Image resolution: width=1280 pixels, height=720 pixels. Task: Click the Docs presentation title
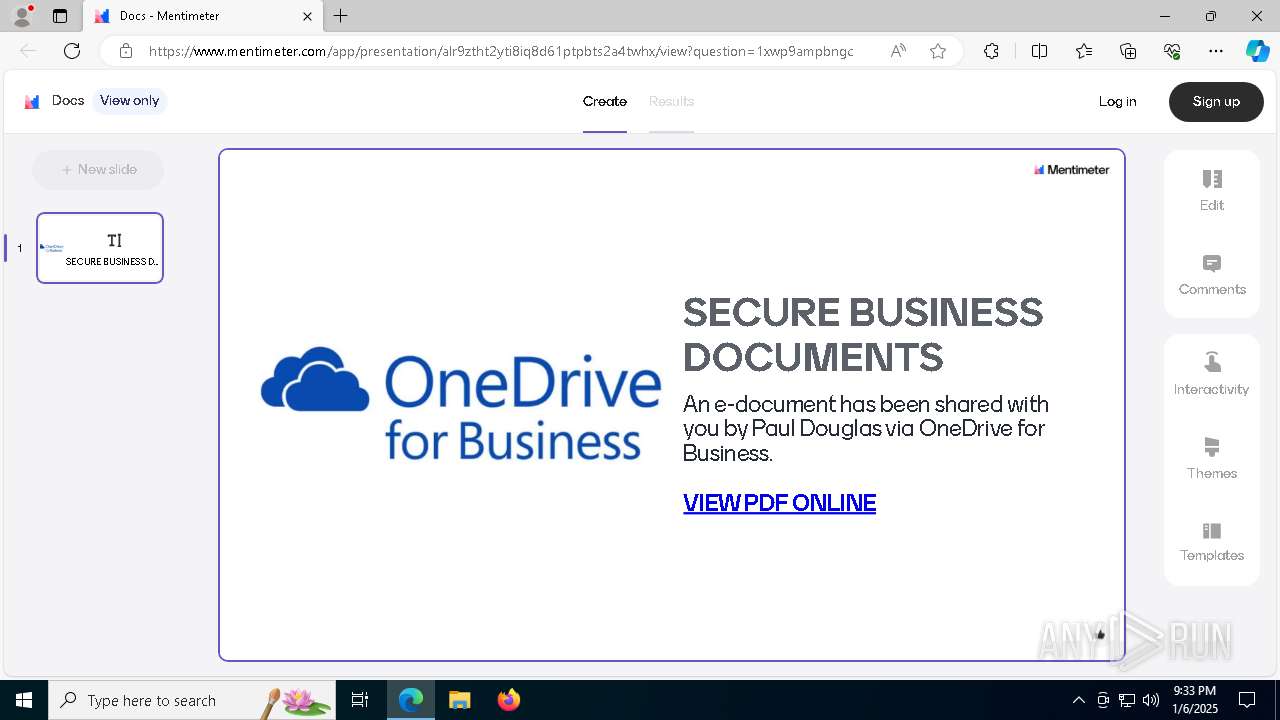(68, 101)
